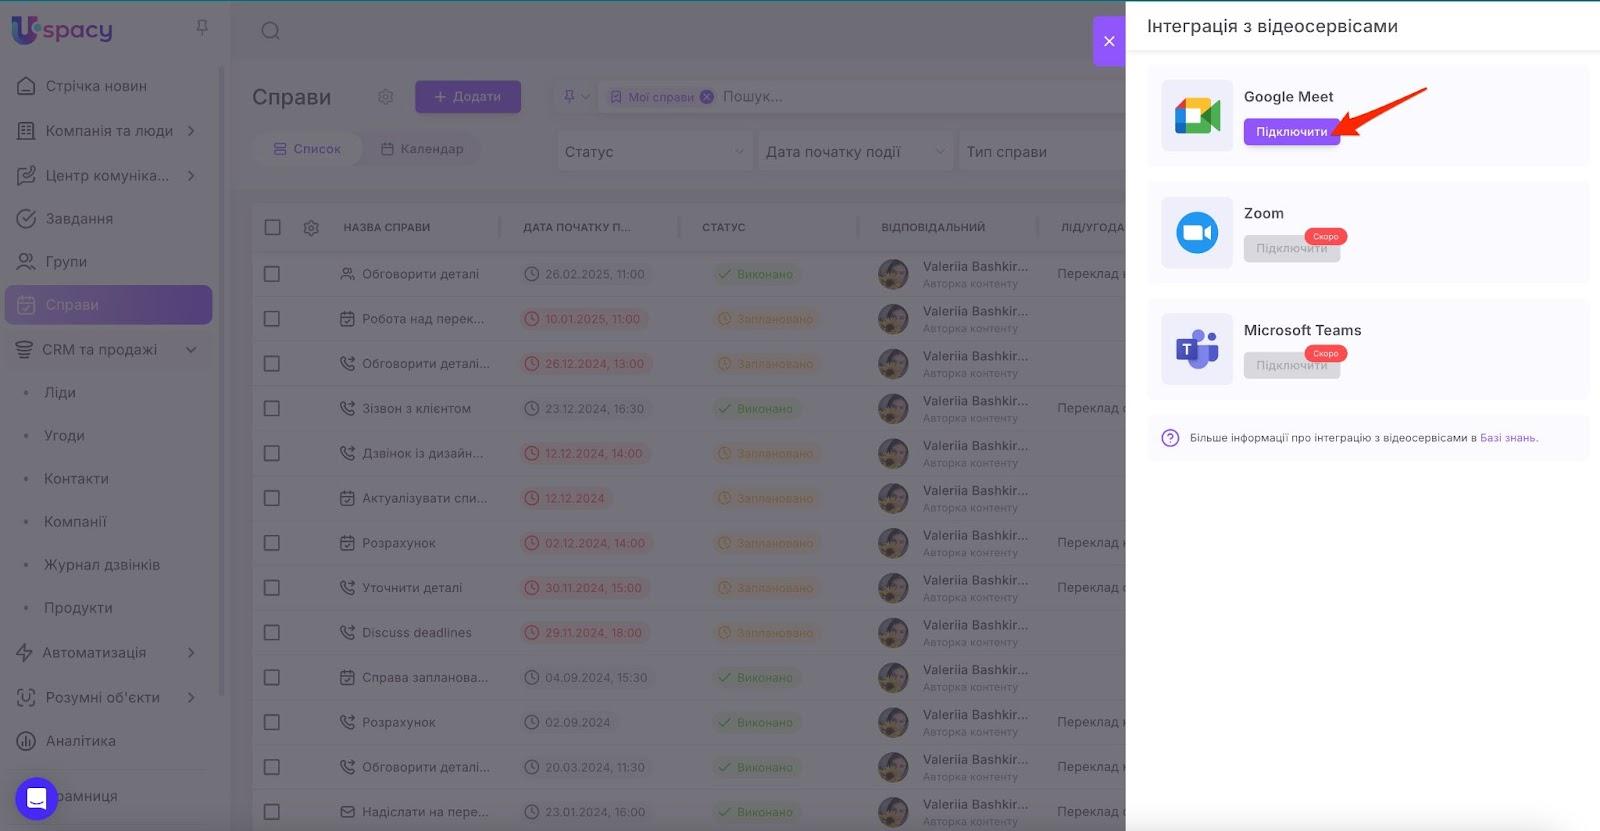Check the 26.02.2025 Обговорити деталі row
Viewport: 1600px width, 831px height.
click(x=272, y=274)
